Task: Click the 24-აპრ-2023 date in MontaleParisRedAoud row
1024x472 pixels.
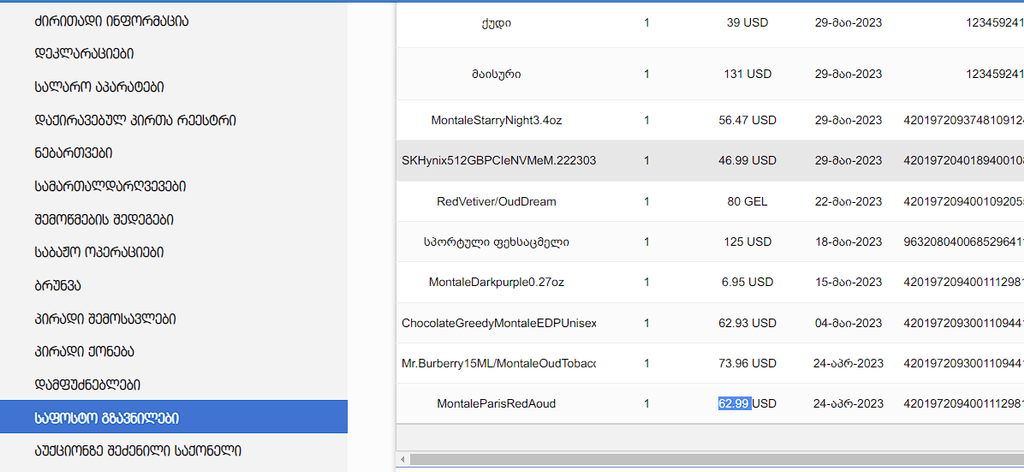Action: coord(848,403)
